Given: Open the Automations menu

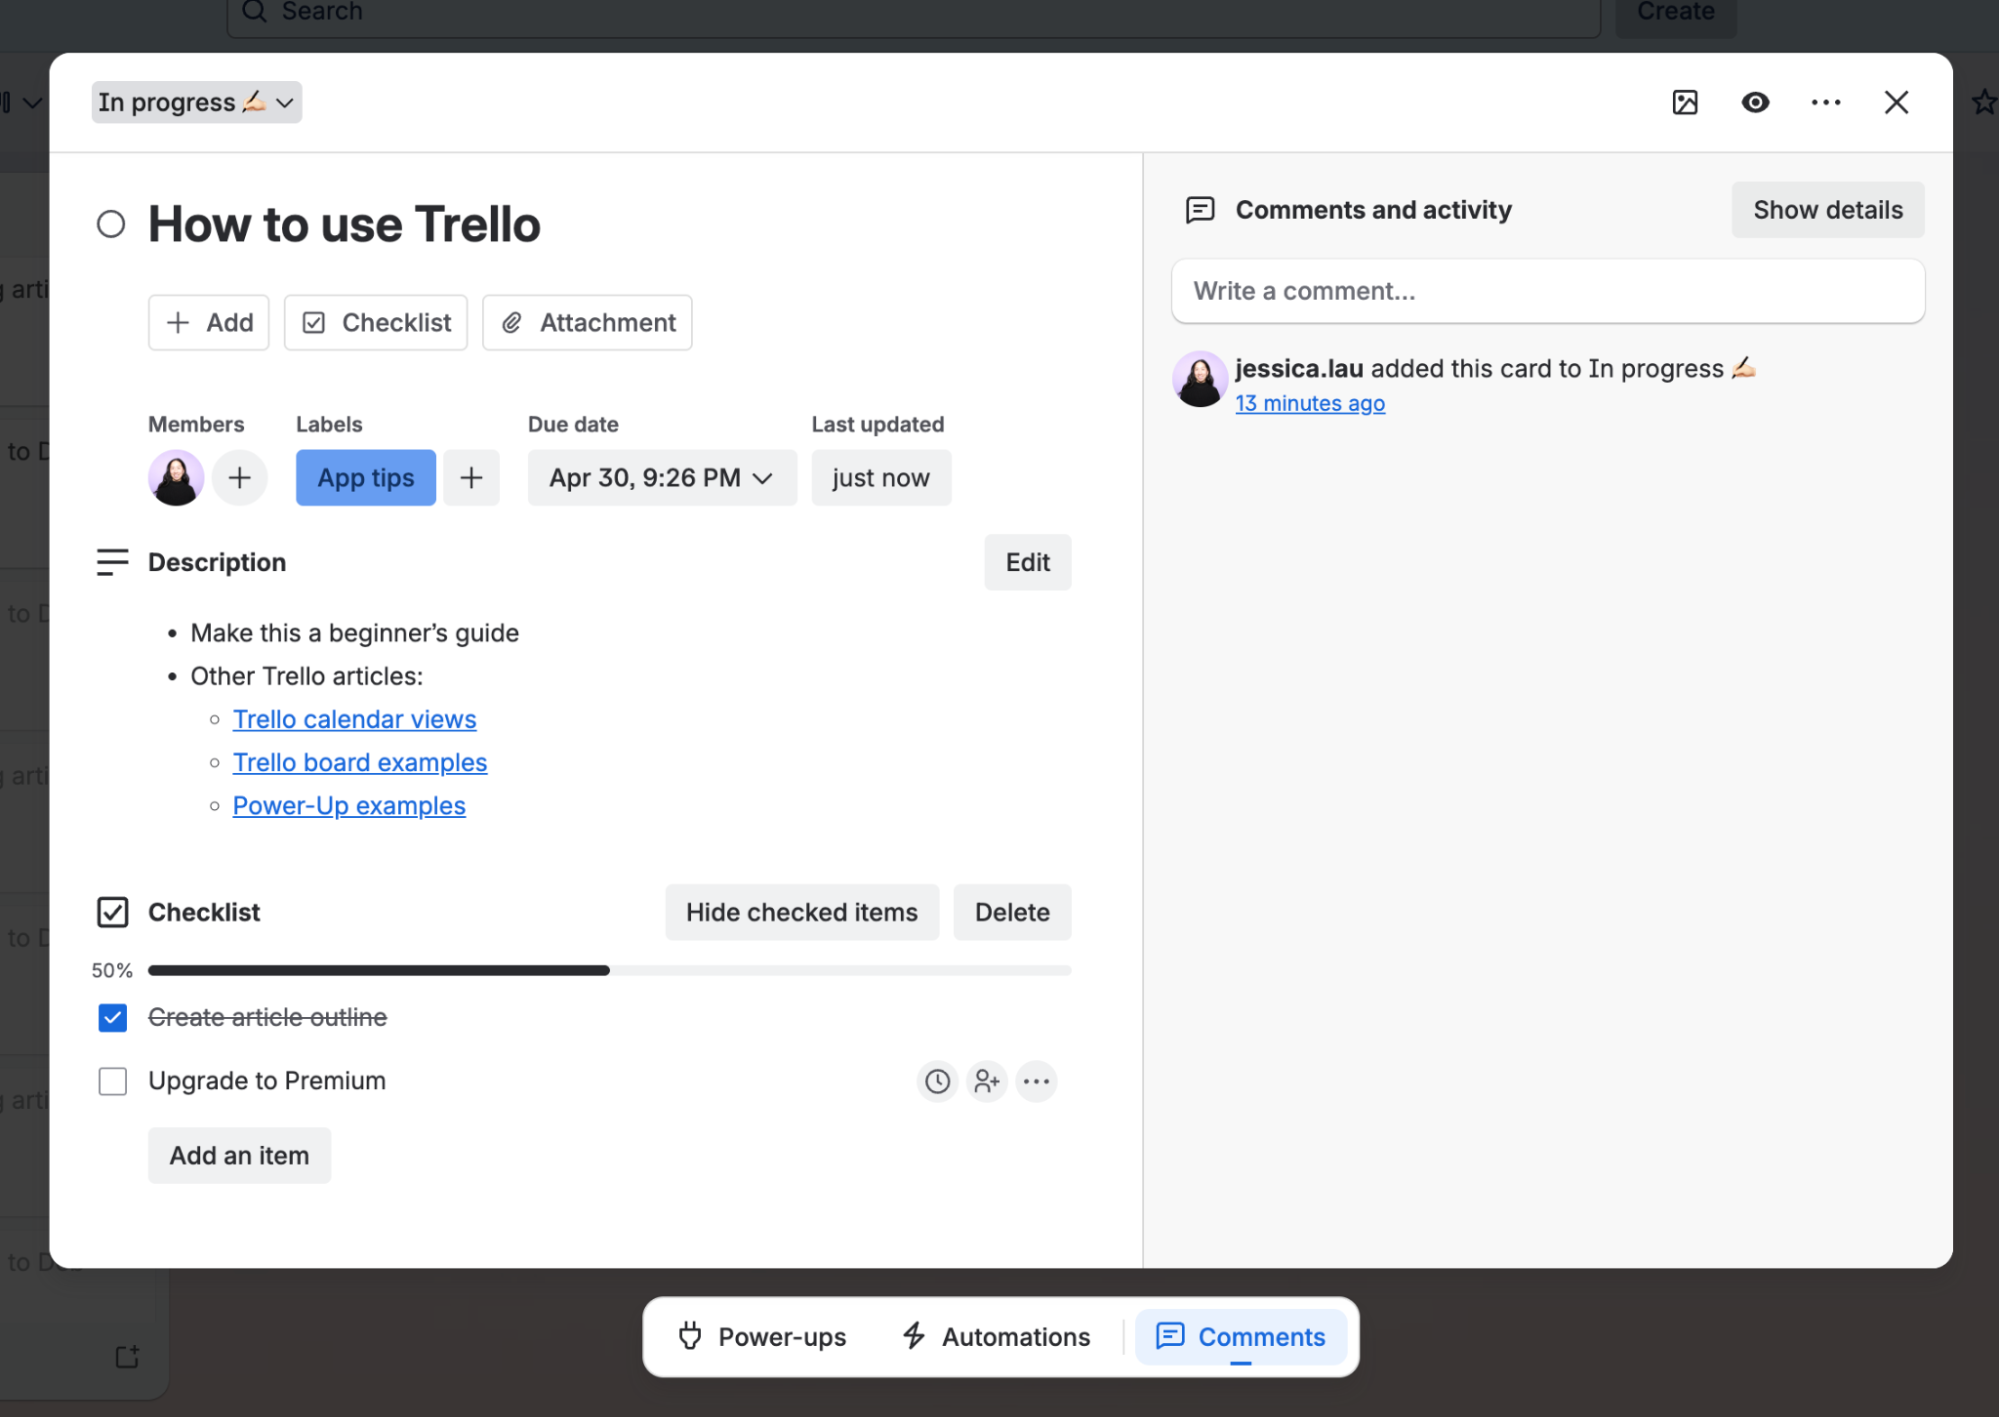Looking at the screenshot, I should [x=994, y=1336].
